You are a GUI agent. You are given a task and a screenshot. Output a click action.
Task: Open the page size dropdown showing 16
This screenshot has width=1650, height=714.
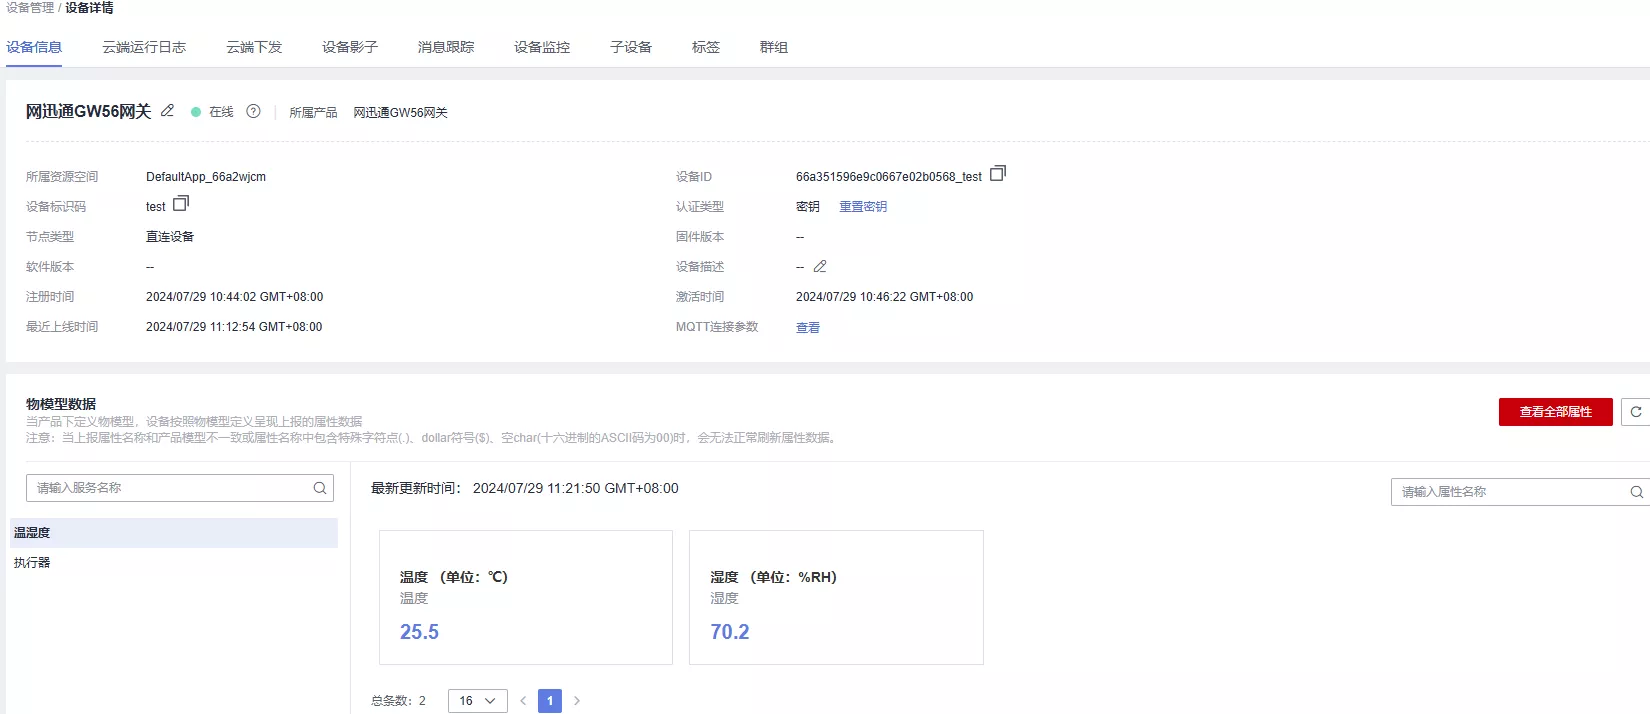pos(477,701)
